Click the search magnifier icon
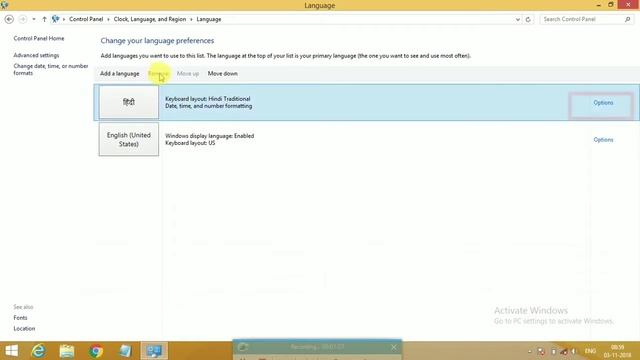Viewport: 640px width, 360px height. coord(627,19)
